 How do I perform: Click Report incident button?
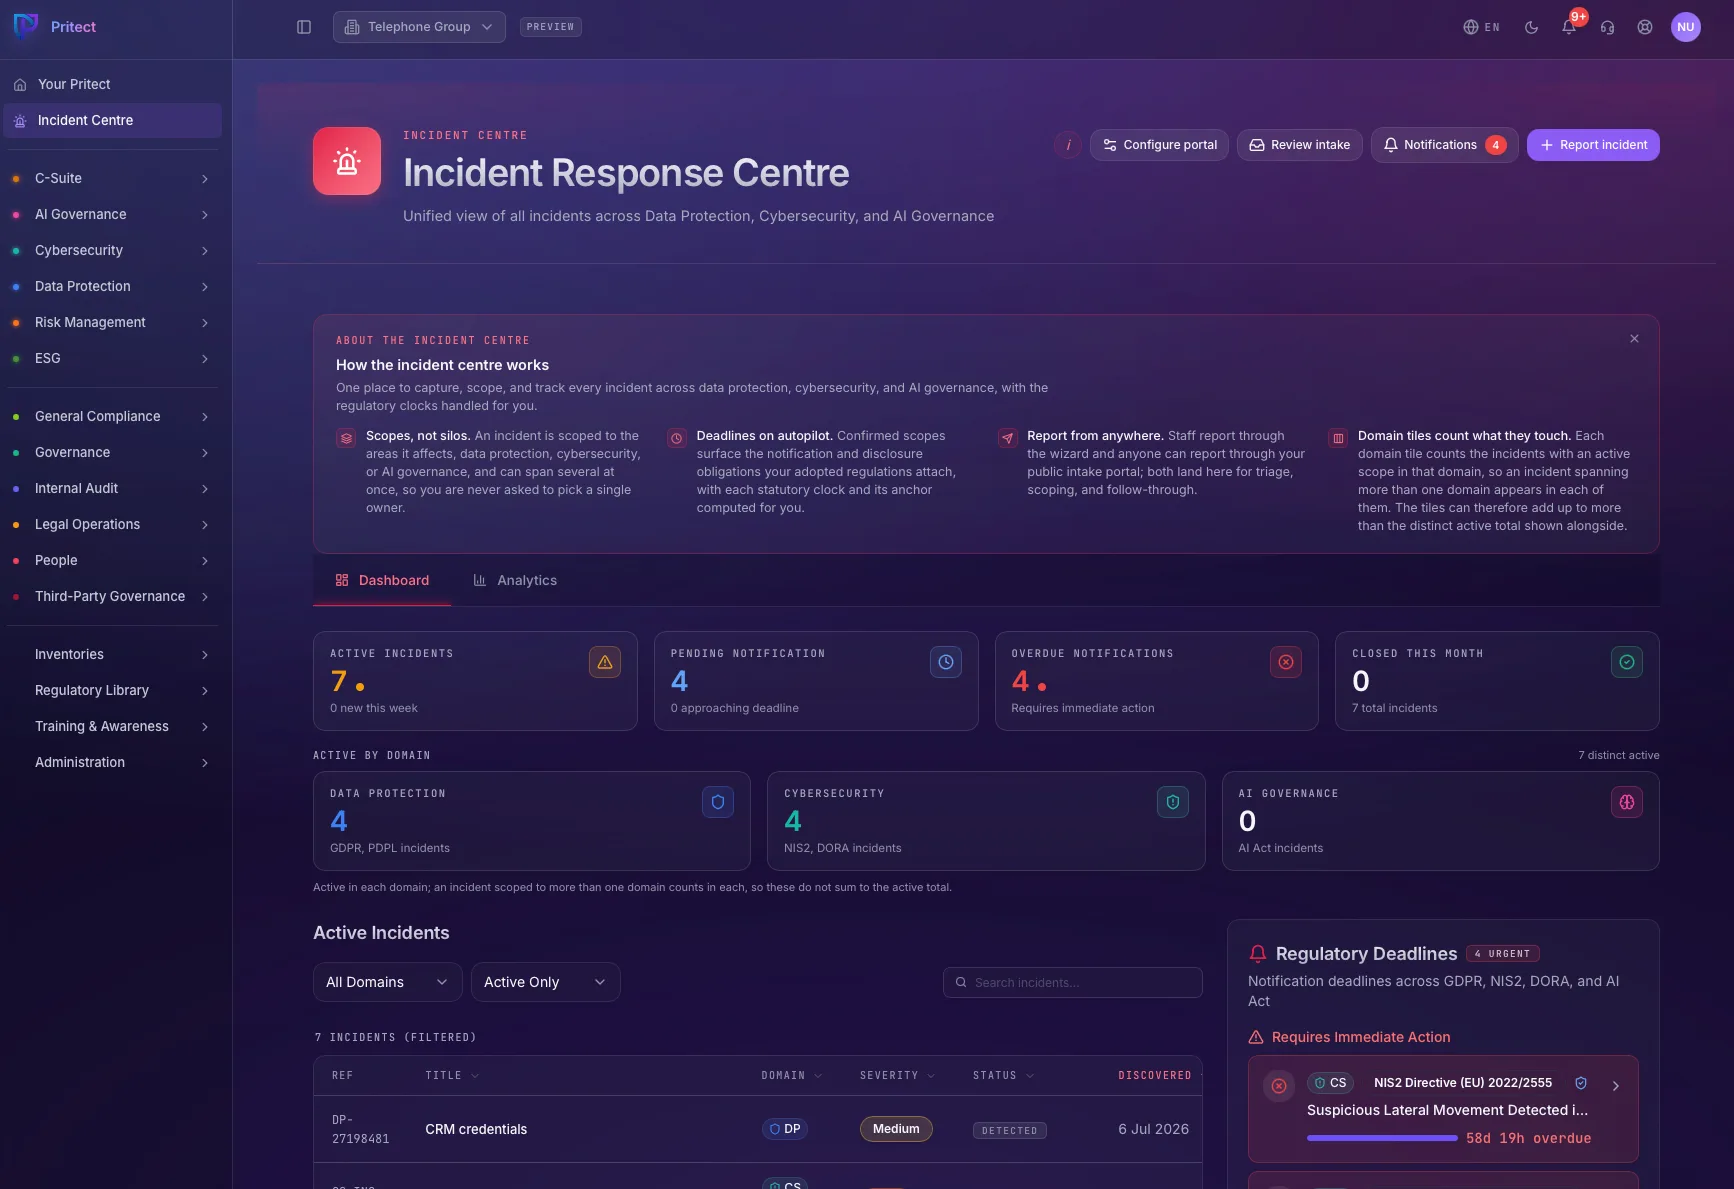(x=1593, y=145)
